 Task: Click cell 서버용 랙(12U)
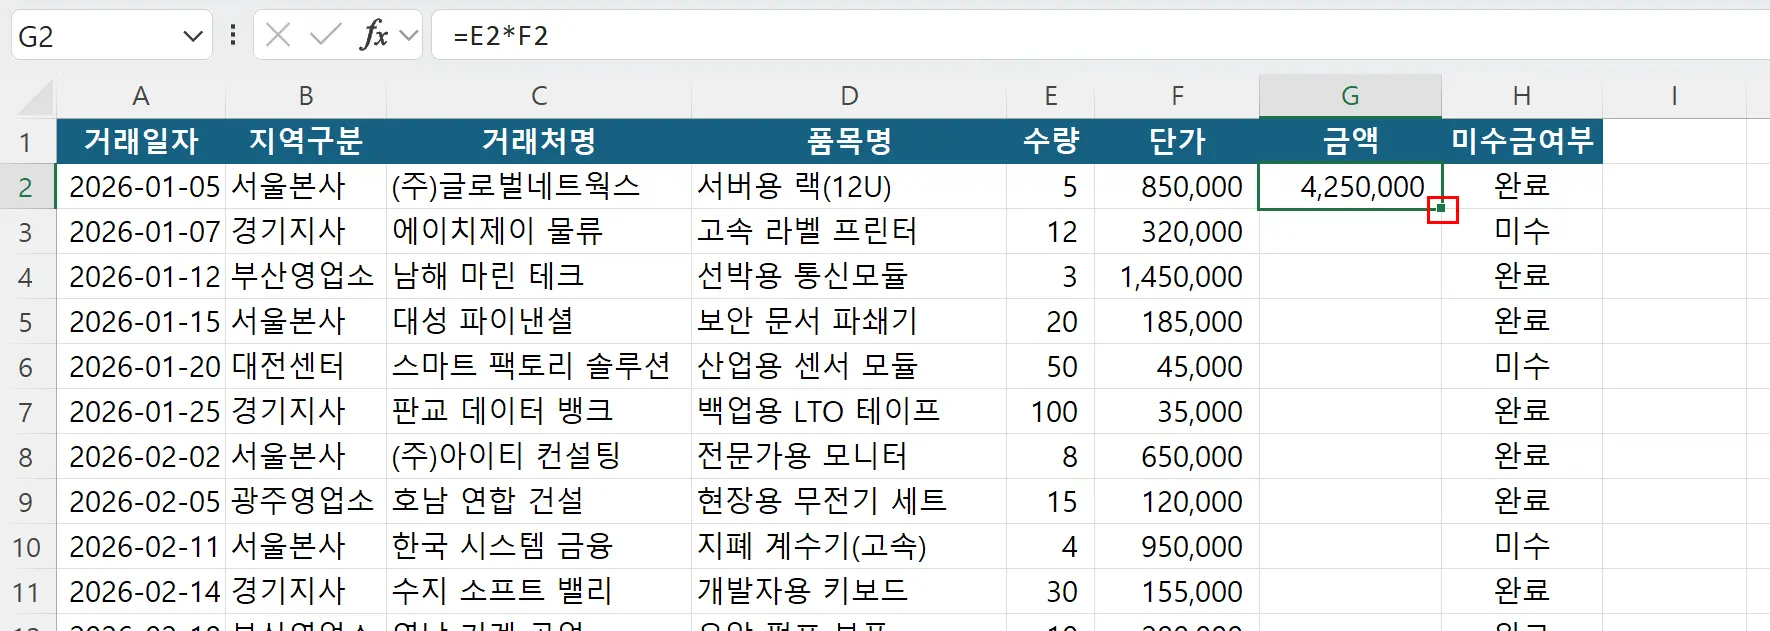[849, 187]
